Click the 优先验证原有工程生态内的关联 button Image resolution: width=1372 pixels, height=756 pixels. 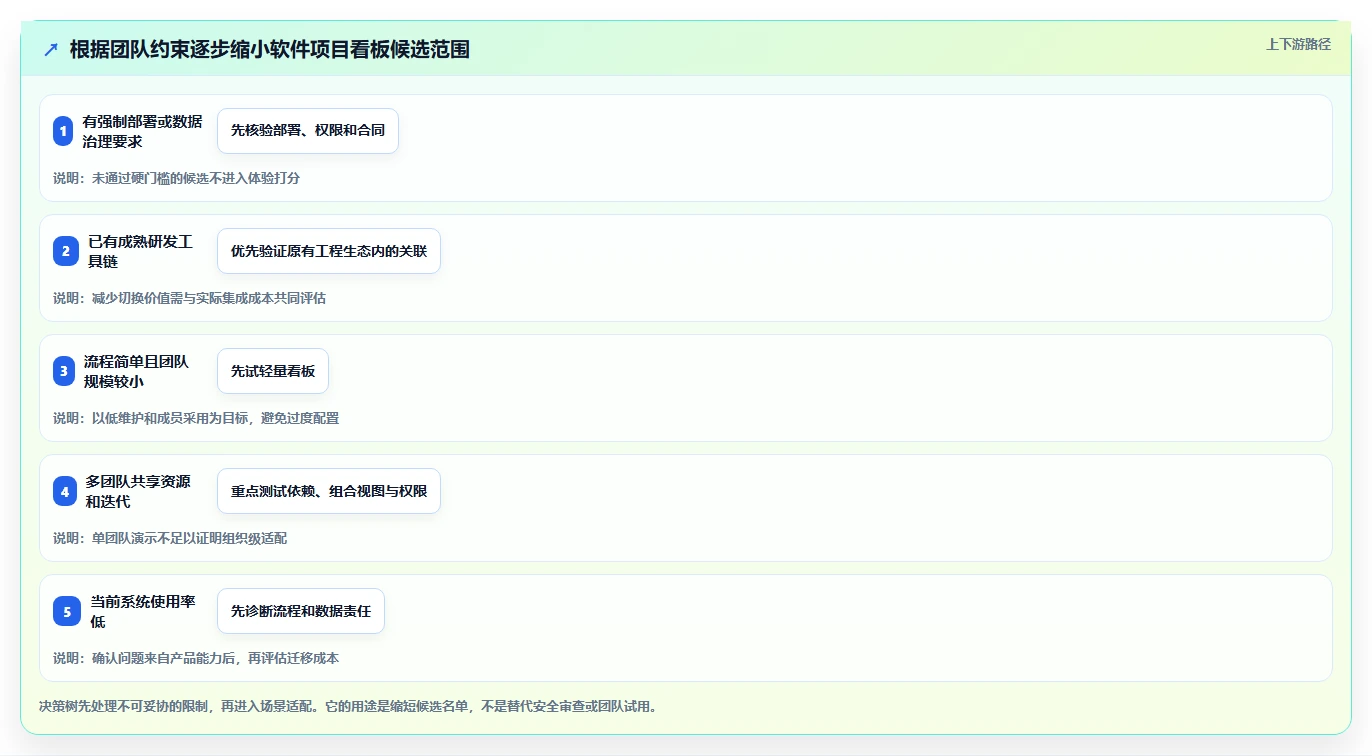point(329,251)
